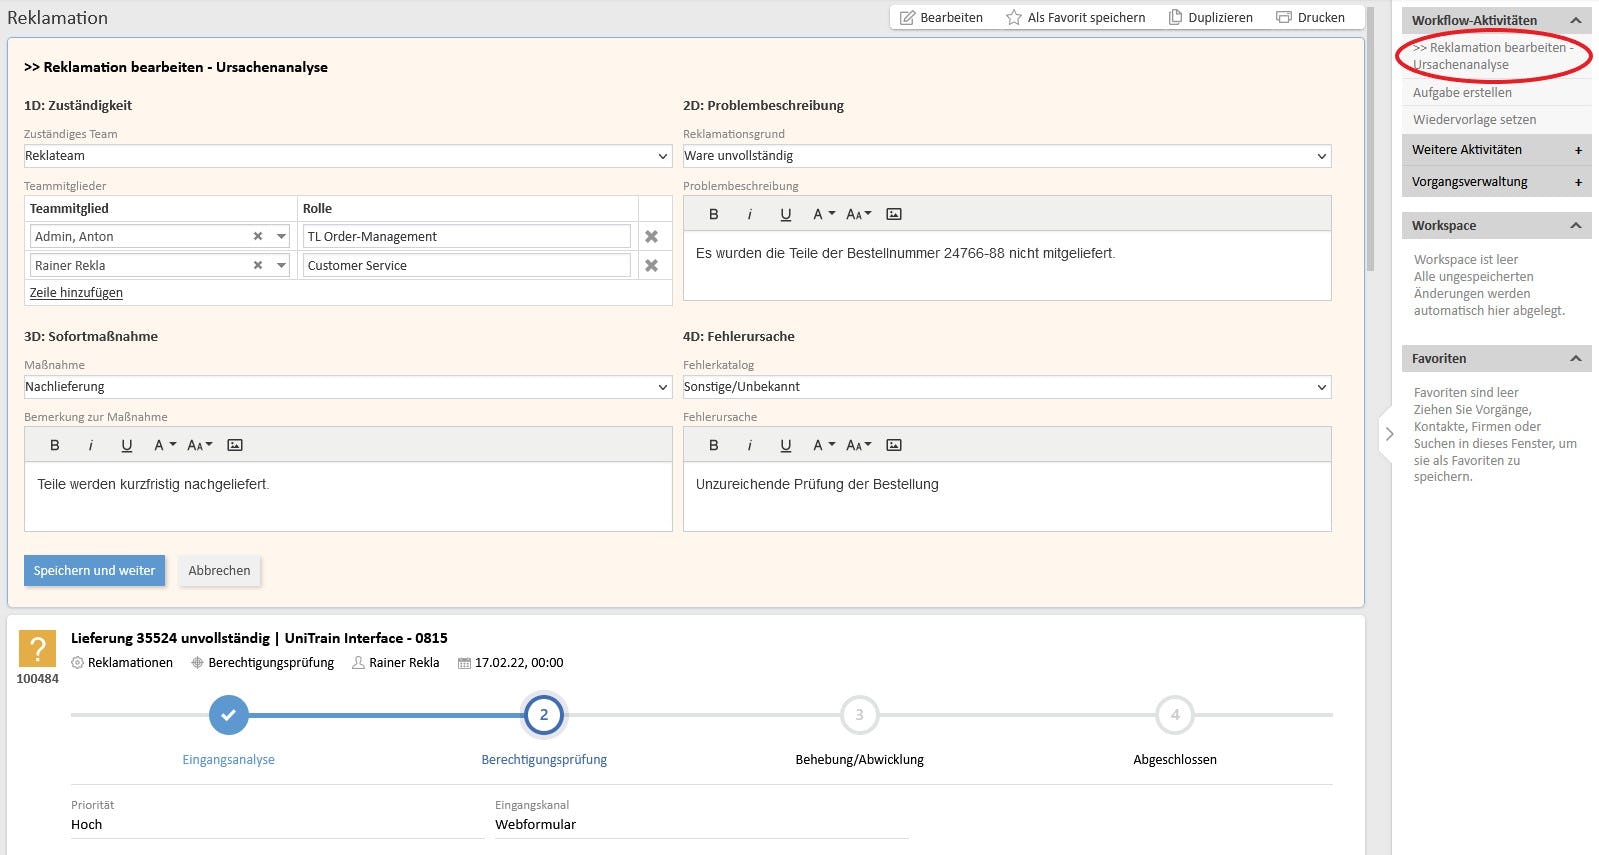
Task: Collapse the Favoriten panel
Action: coord(1576,359)
